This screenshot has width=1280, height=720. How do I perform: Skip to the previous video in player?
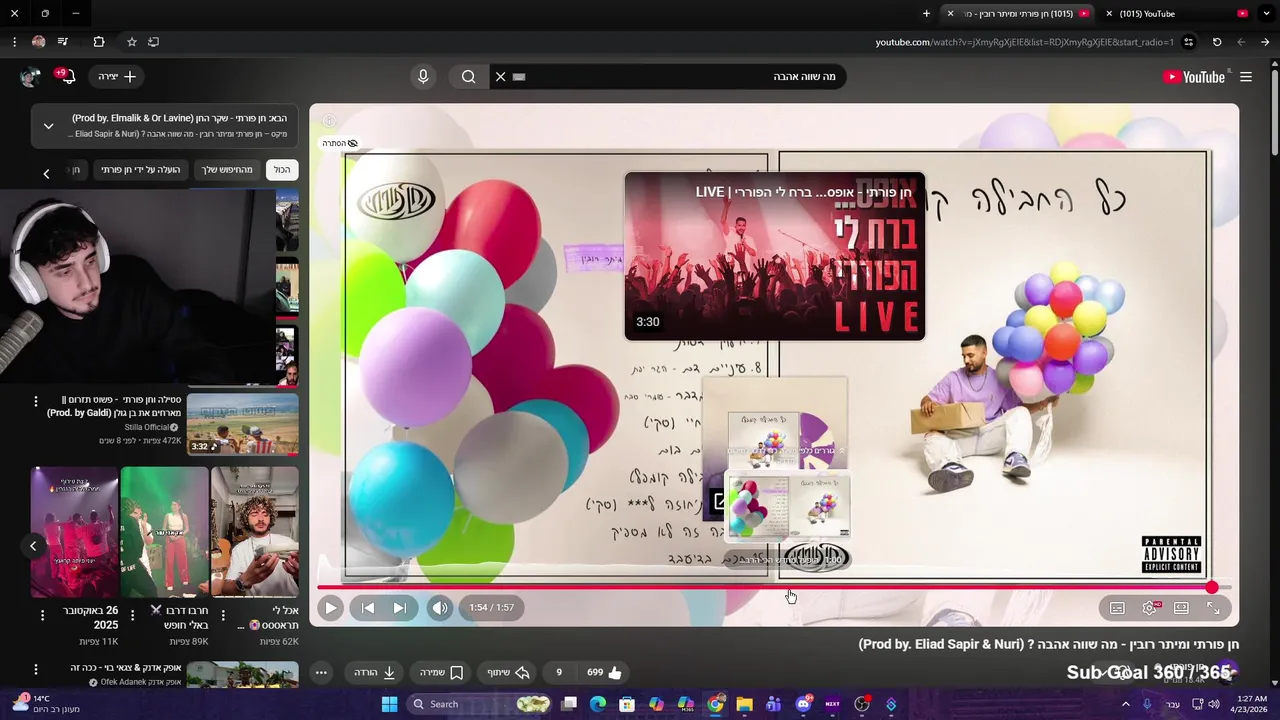[x=368, y=608]
